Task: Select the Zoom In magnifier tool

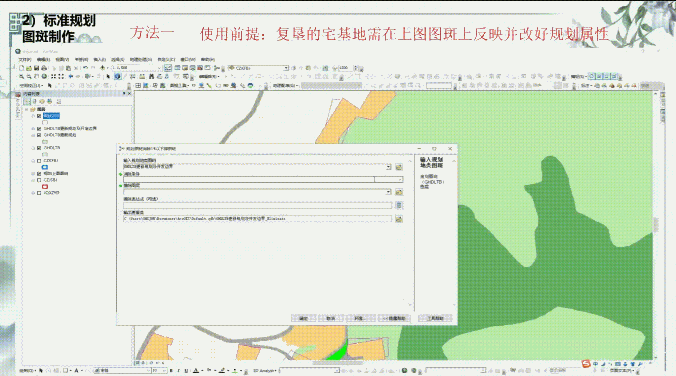Action: point(21,76)
